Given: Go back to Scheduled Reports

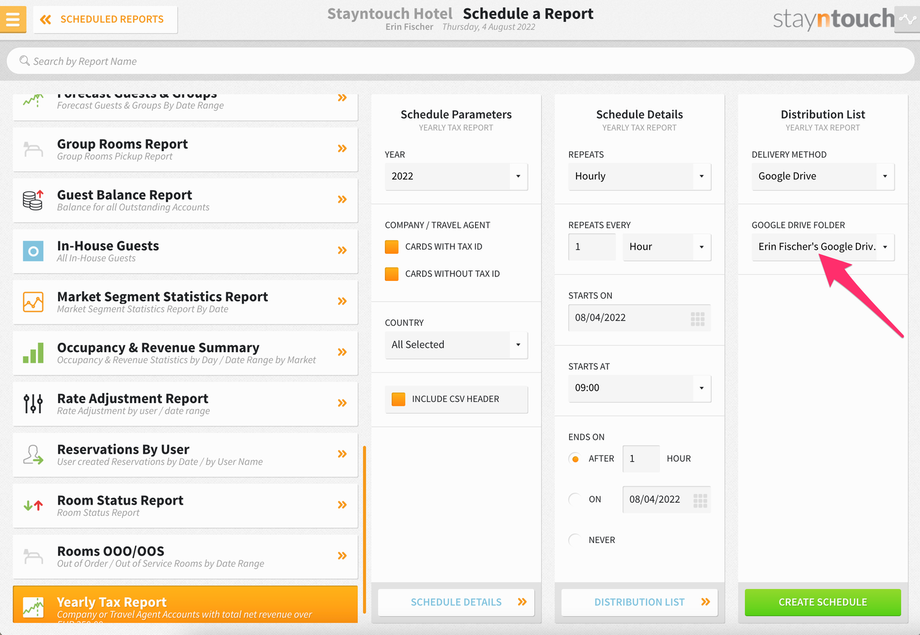Looking at the screenshot, I should (x=106, y=19).
